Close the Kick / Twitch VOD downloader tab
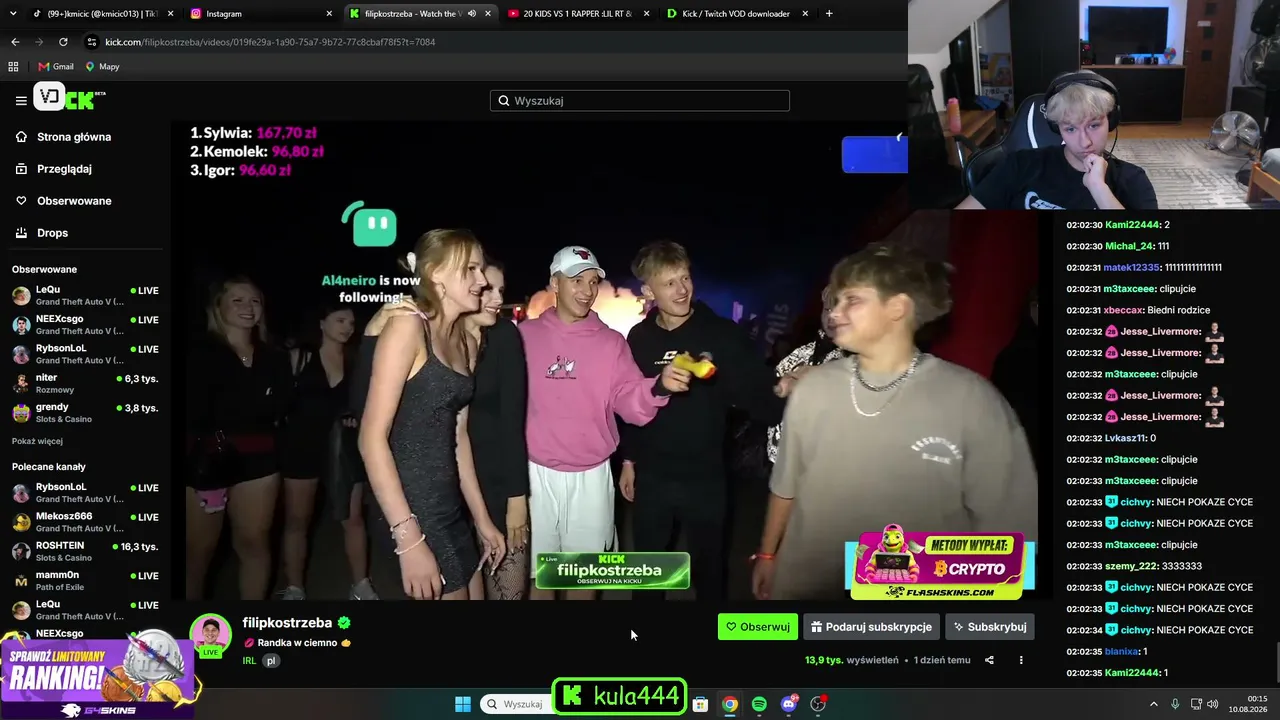The height and width of the screenshot is (720, 1280). point(805,14)
